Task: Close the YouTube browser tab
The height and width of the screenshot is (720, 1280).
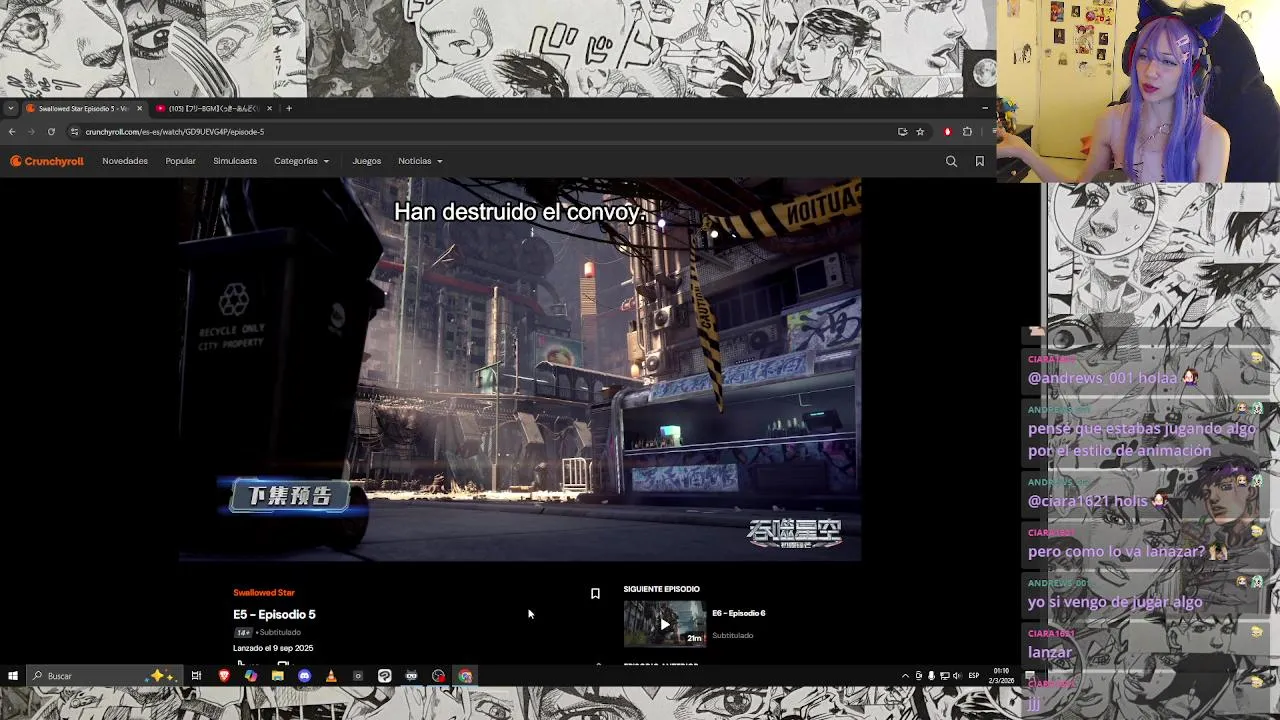Action: click(269, 108)
